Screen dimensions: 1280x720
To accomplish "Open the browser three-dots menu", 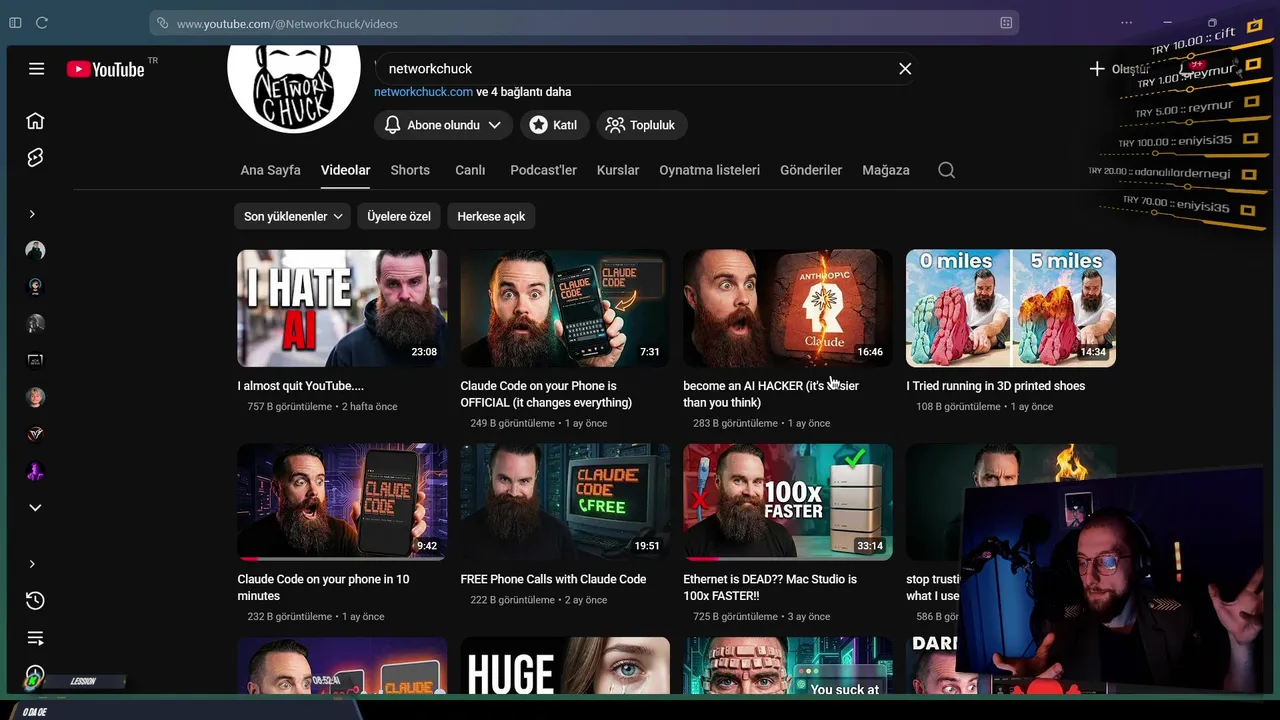I will coord(1127,22).
